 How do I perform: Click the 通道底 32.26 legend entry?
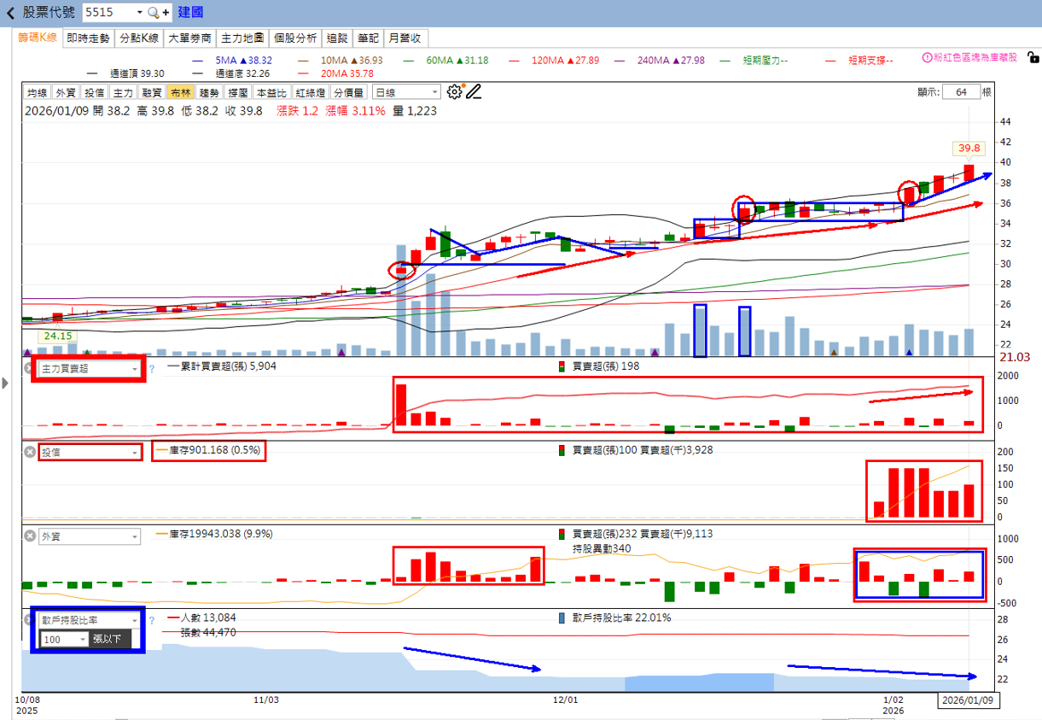[x=231, y=74]
